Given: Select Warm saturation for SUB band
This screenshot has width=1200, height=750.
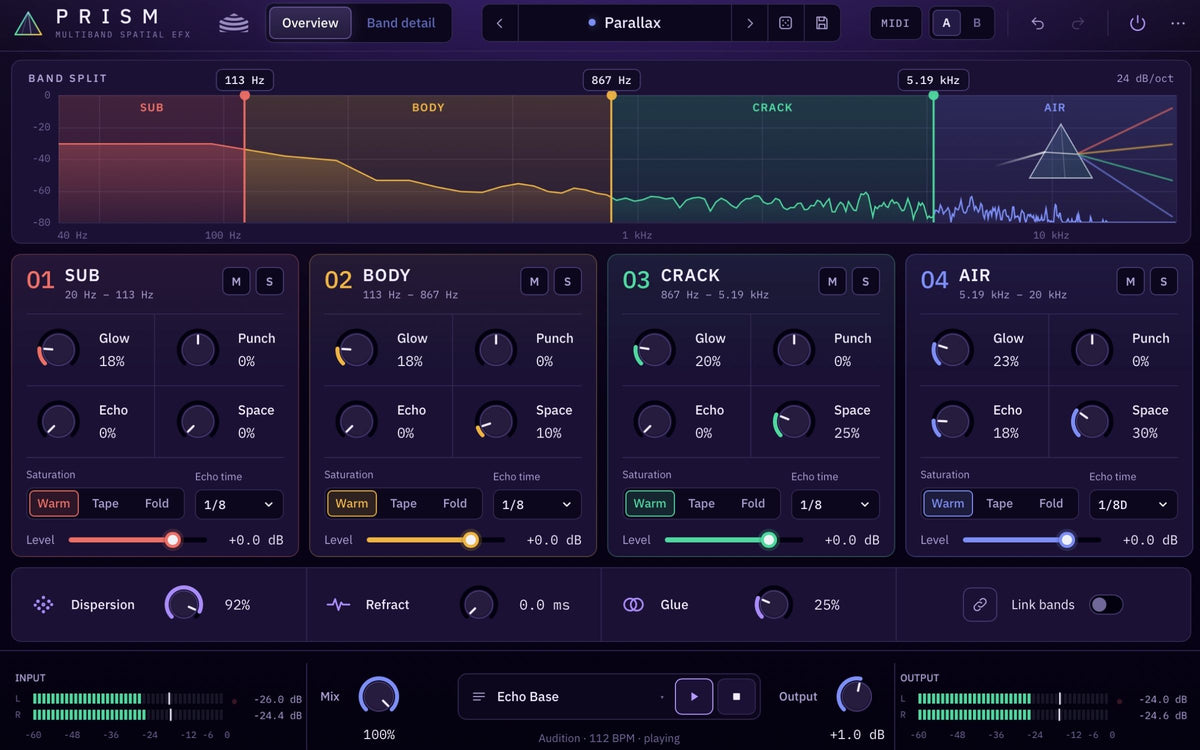Looking at the screenshot, I should click(x=54, y=503).
